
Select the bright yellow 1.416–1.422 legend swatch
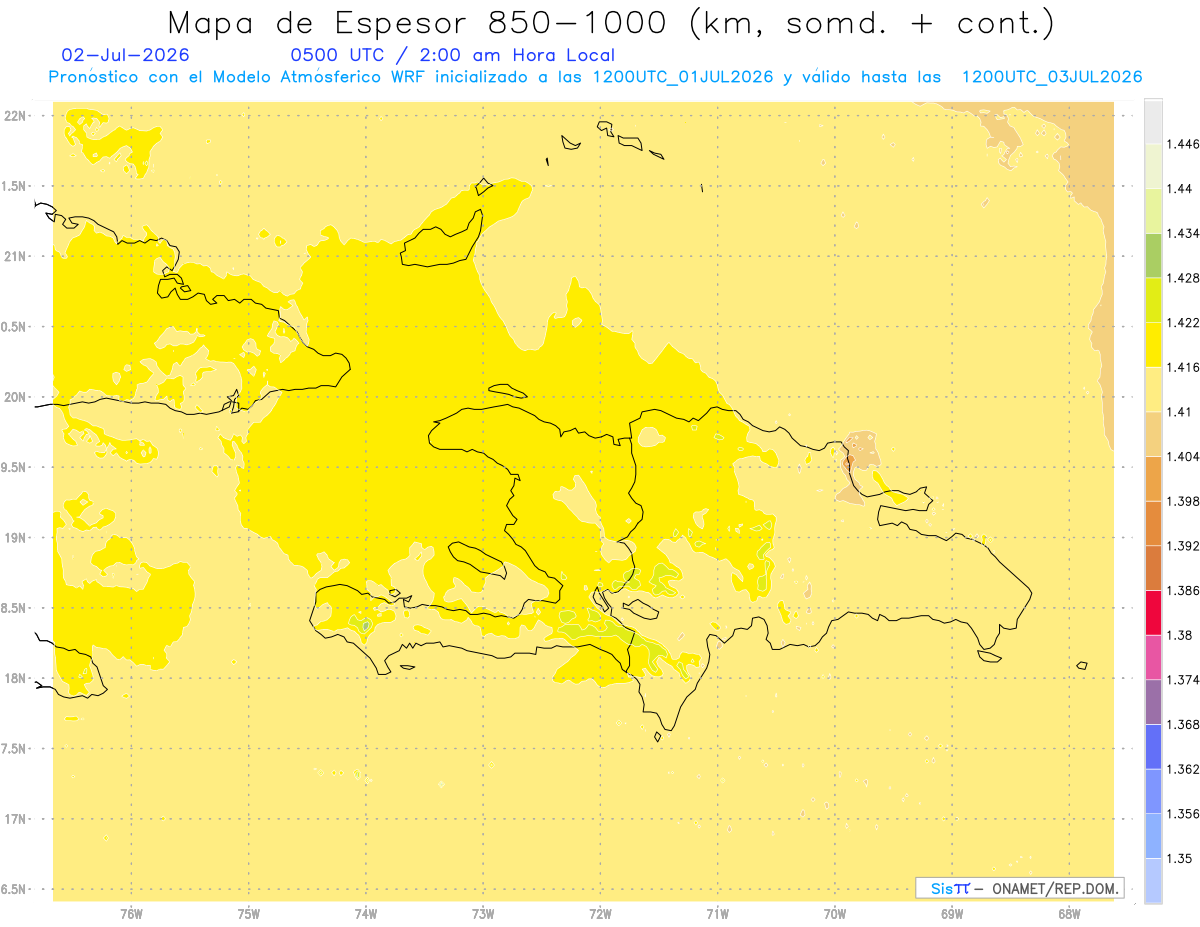coord(1153,344)
